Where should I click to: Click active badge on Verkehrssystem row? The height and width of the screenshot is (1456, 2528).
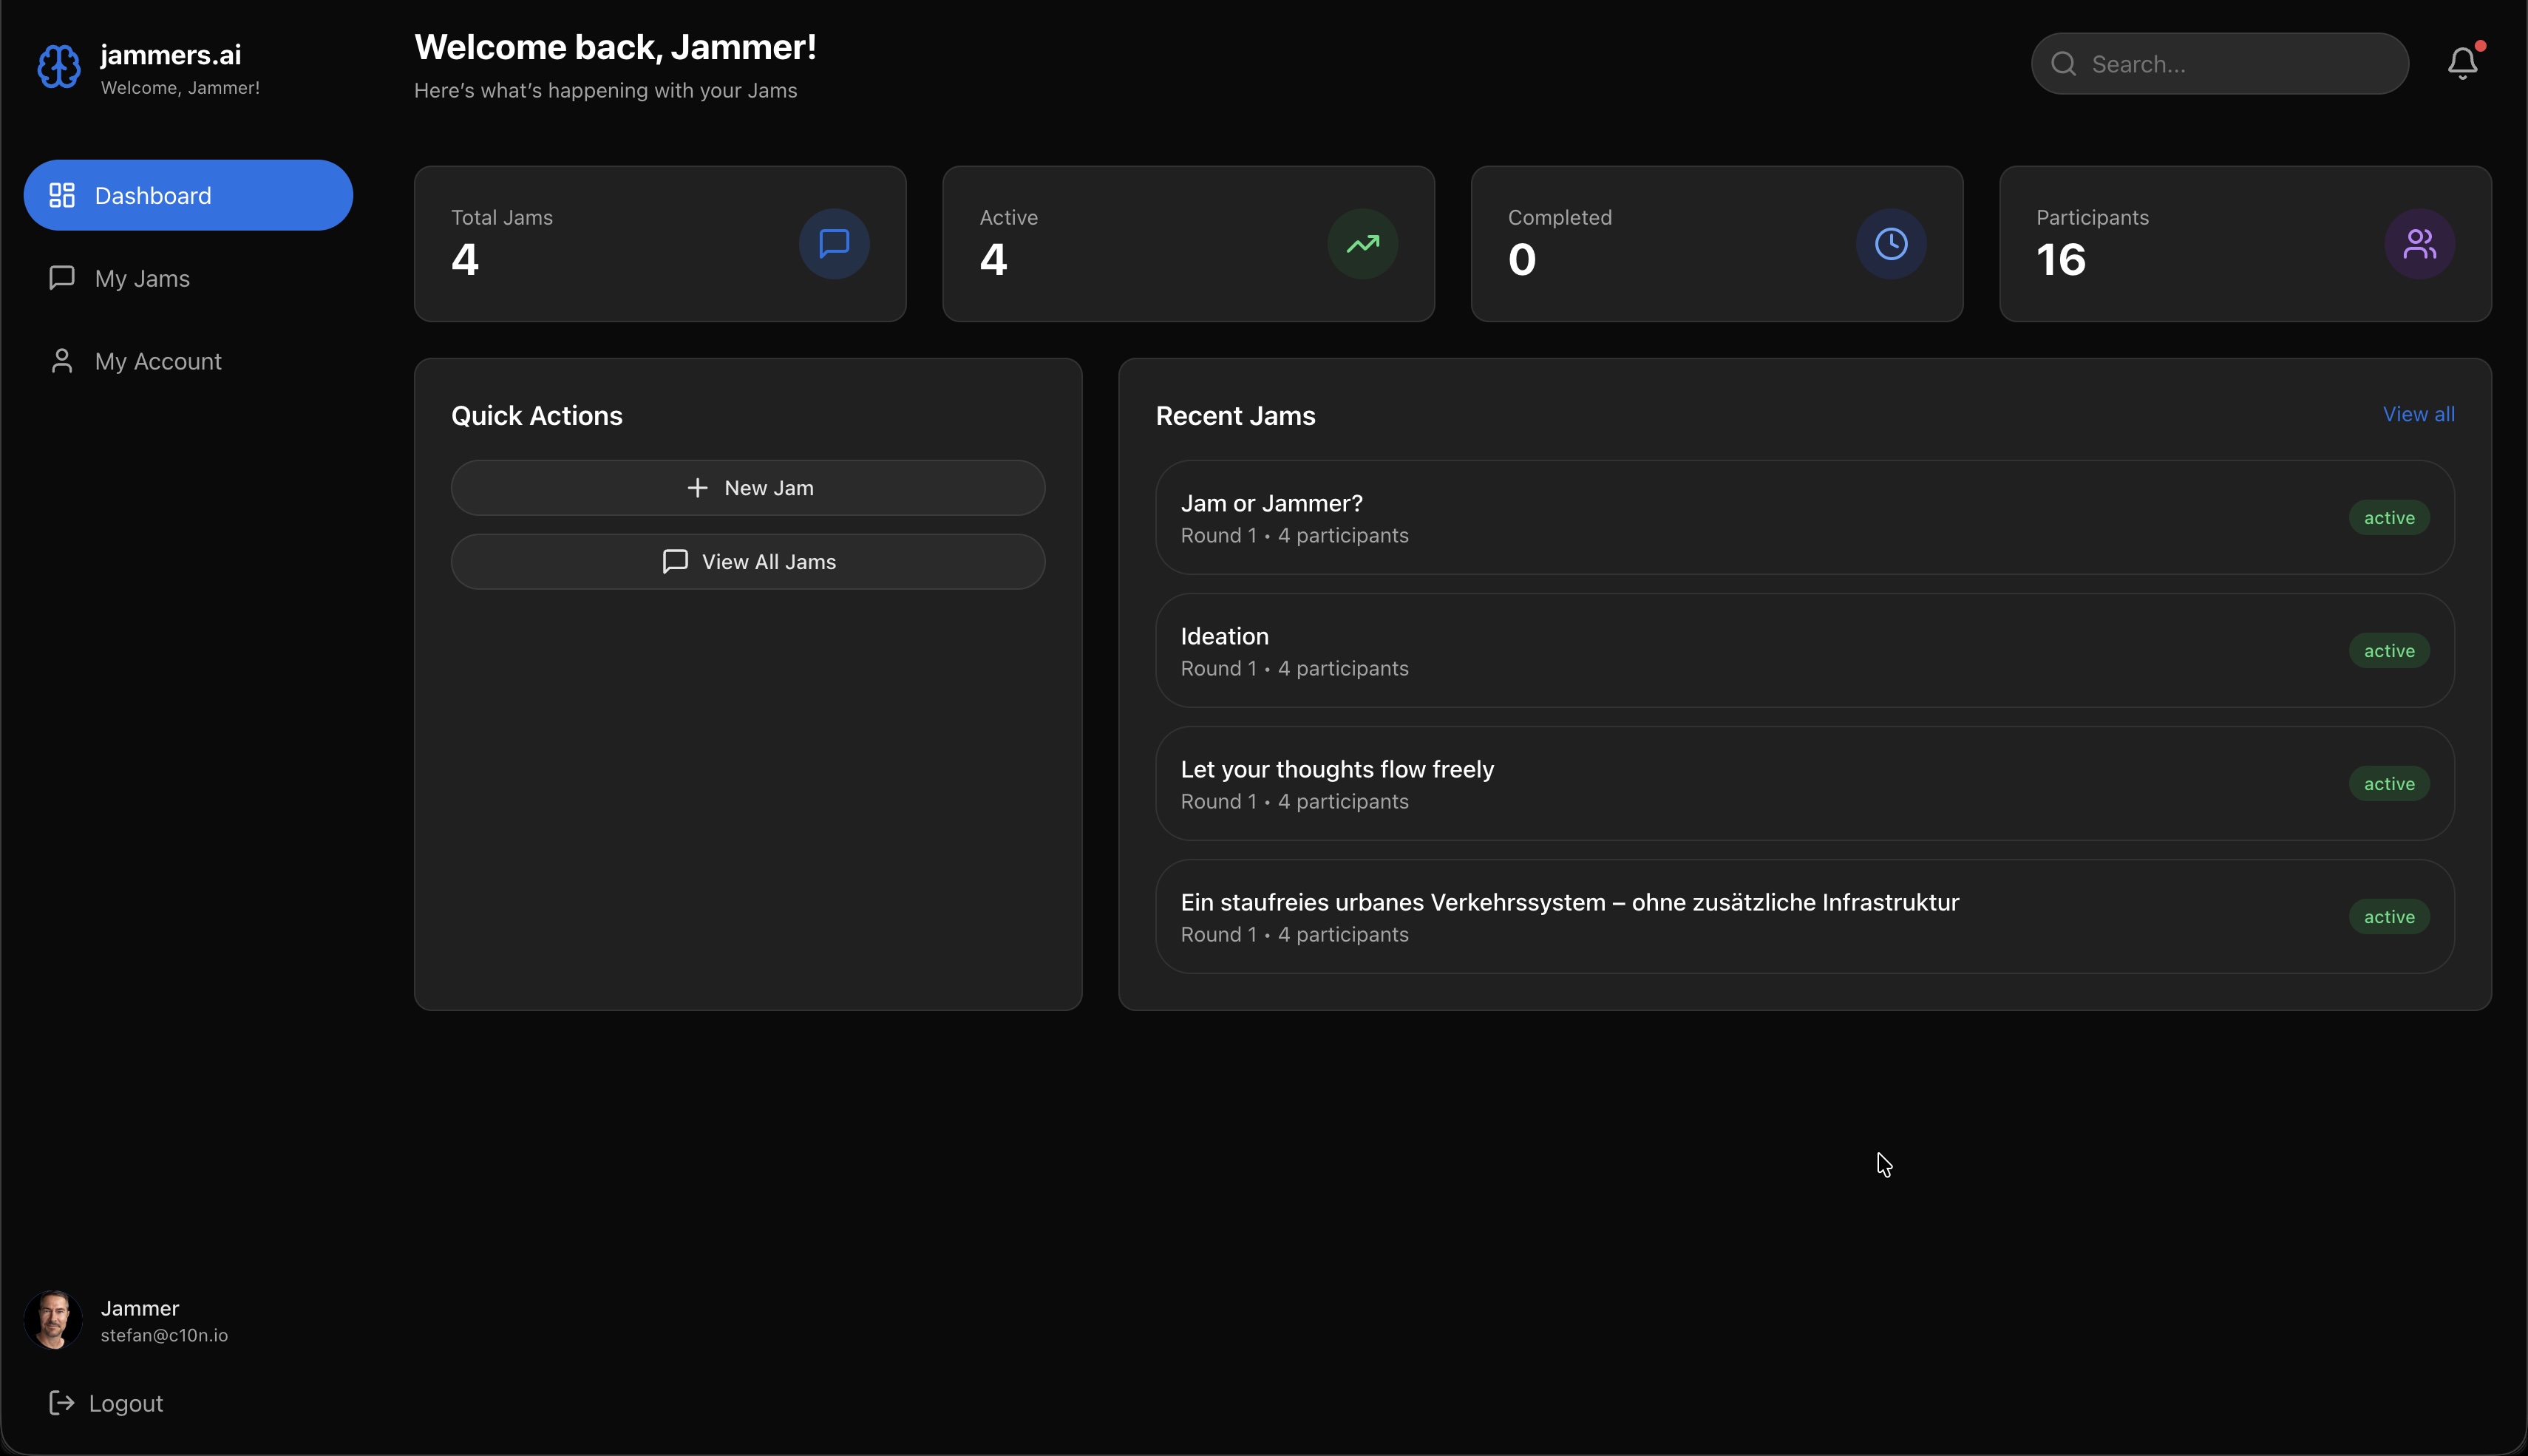point(2389,916)
